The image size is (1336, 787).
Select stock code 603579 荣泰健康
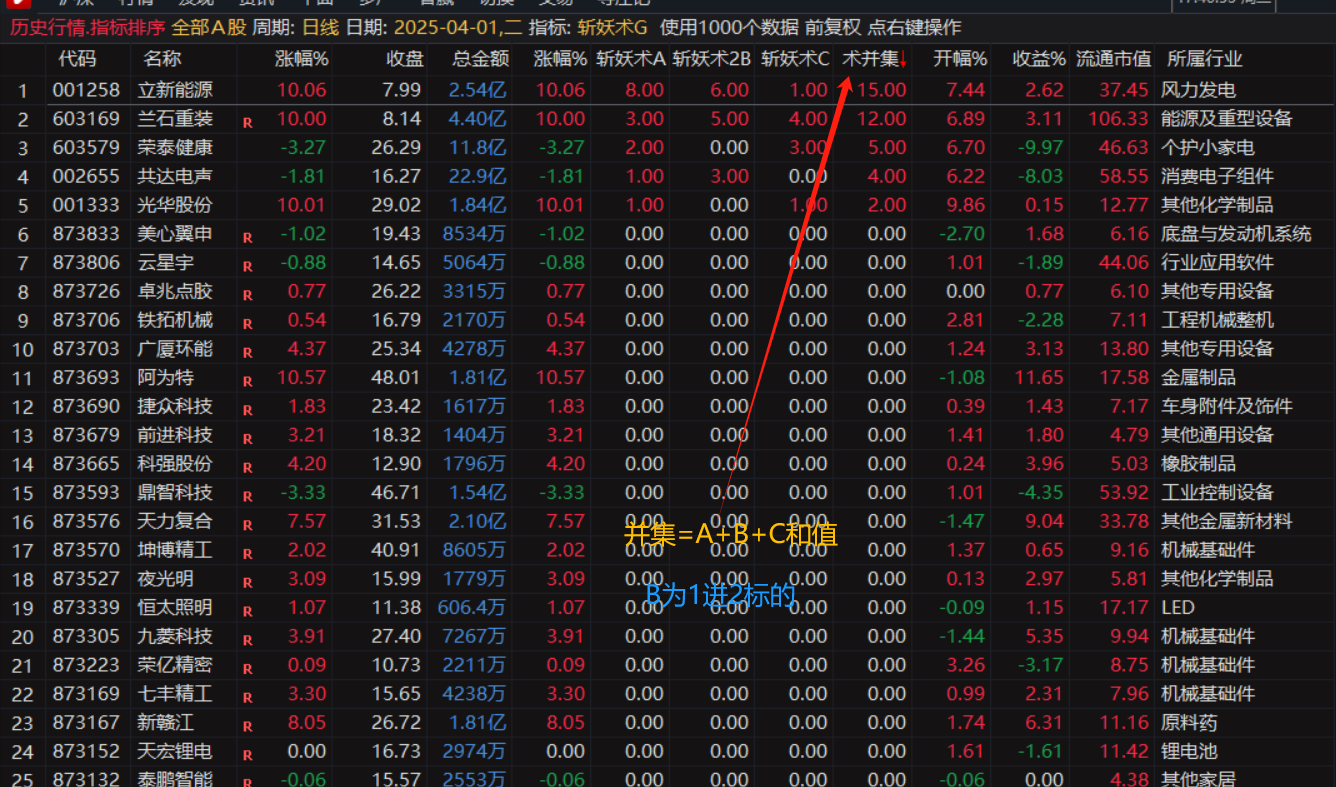coord(86,148)
